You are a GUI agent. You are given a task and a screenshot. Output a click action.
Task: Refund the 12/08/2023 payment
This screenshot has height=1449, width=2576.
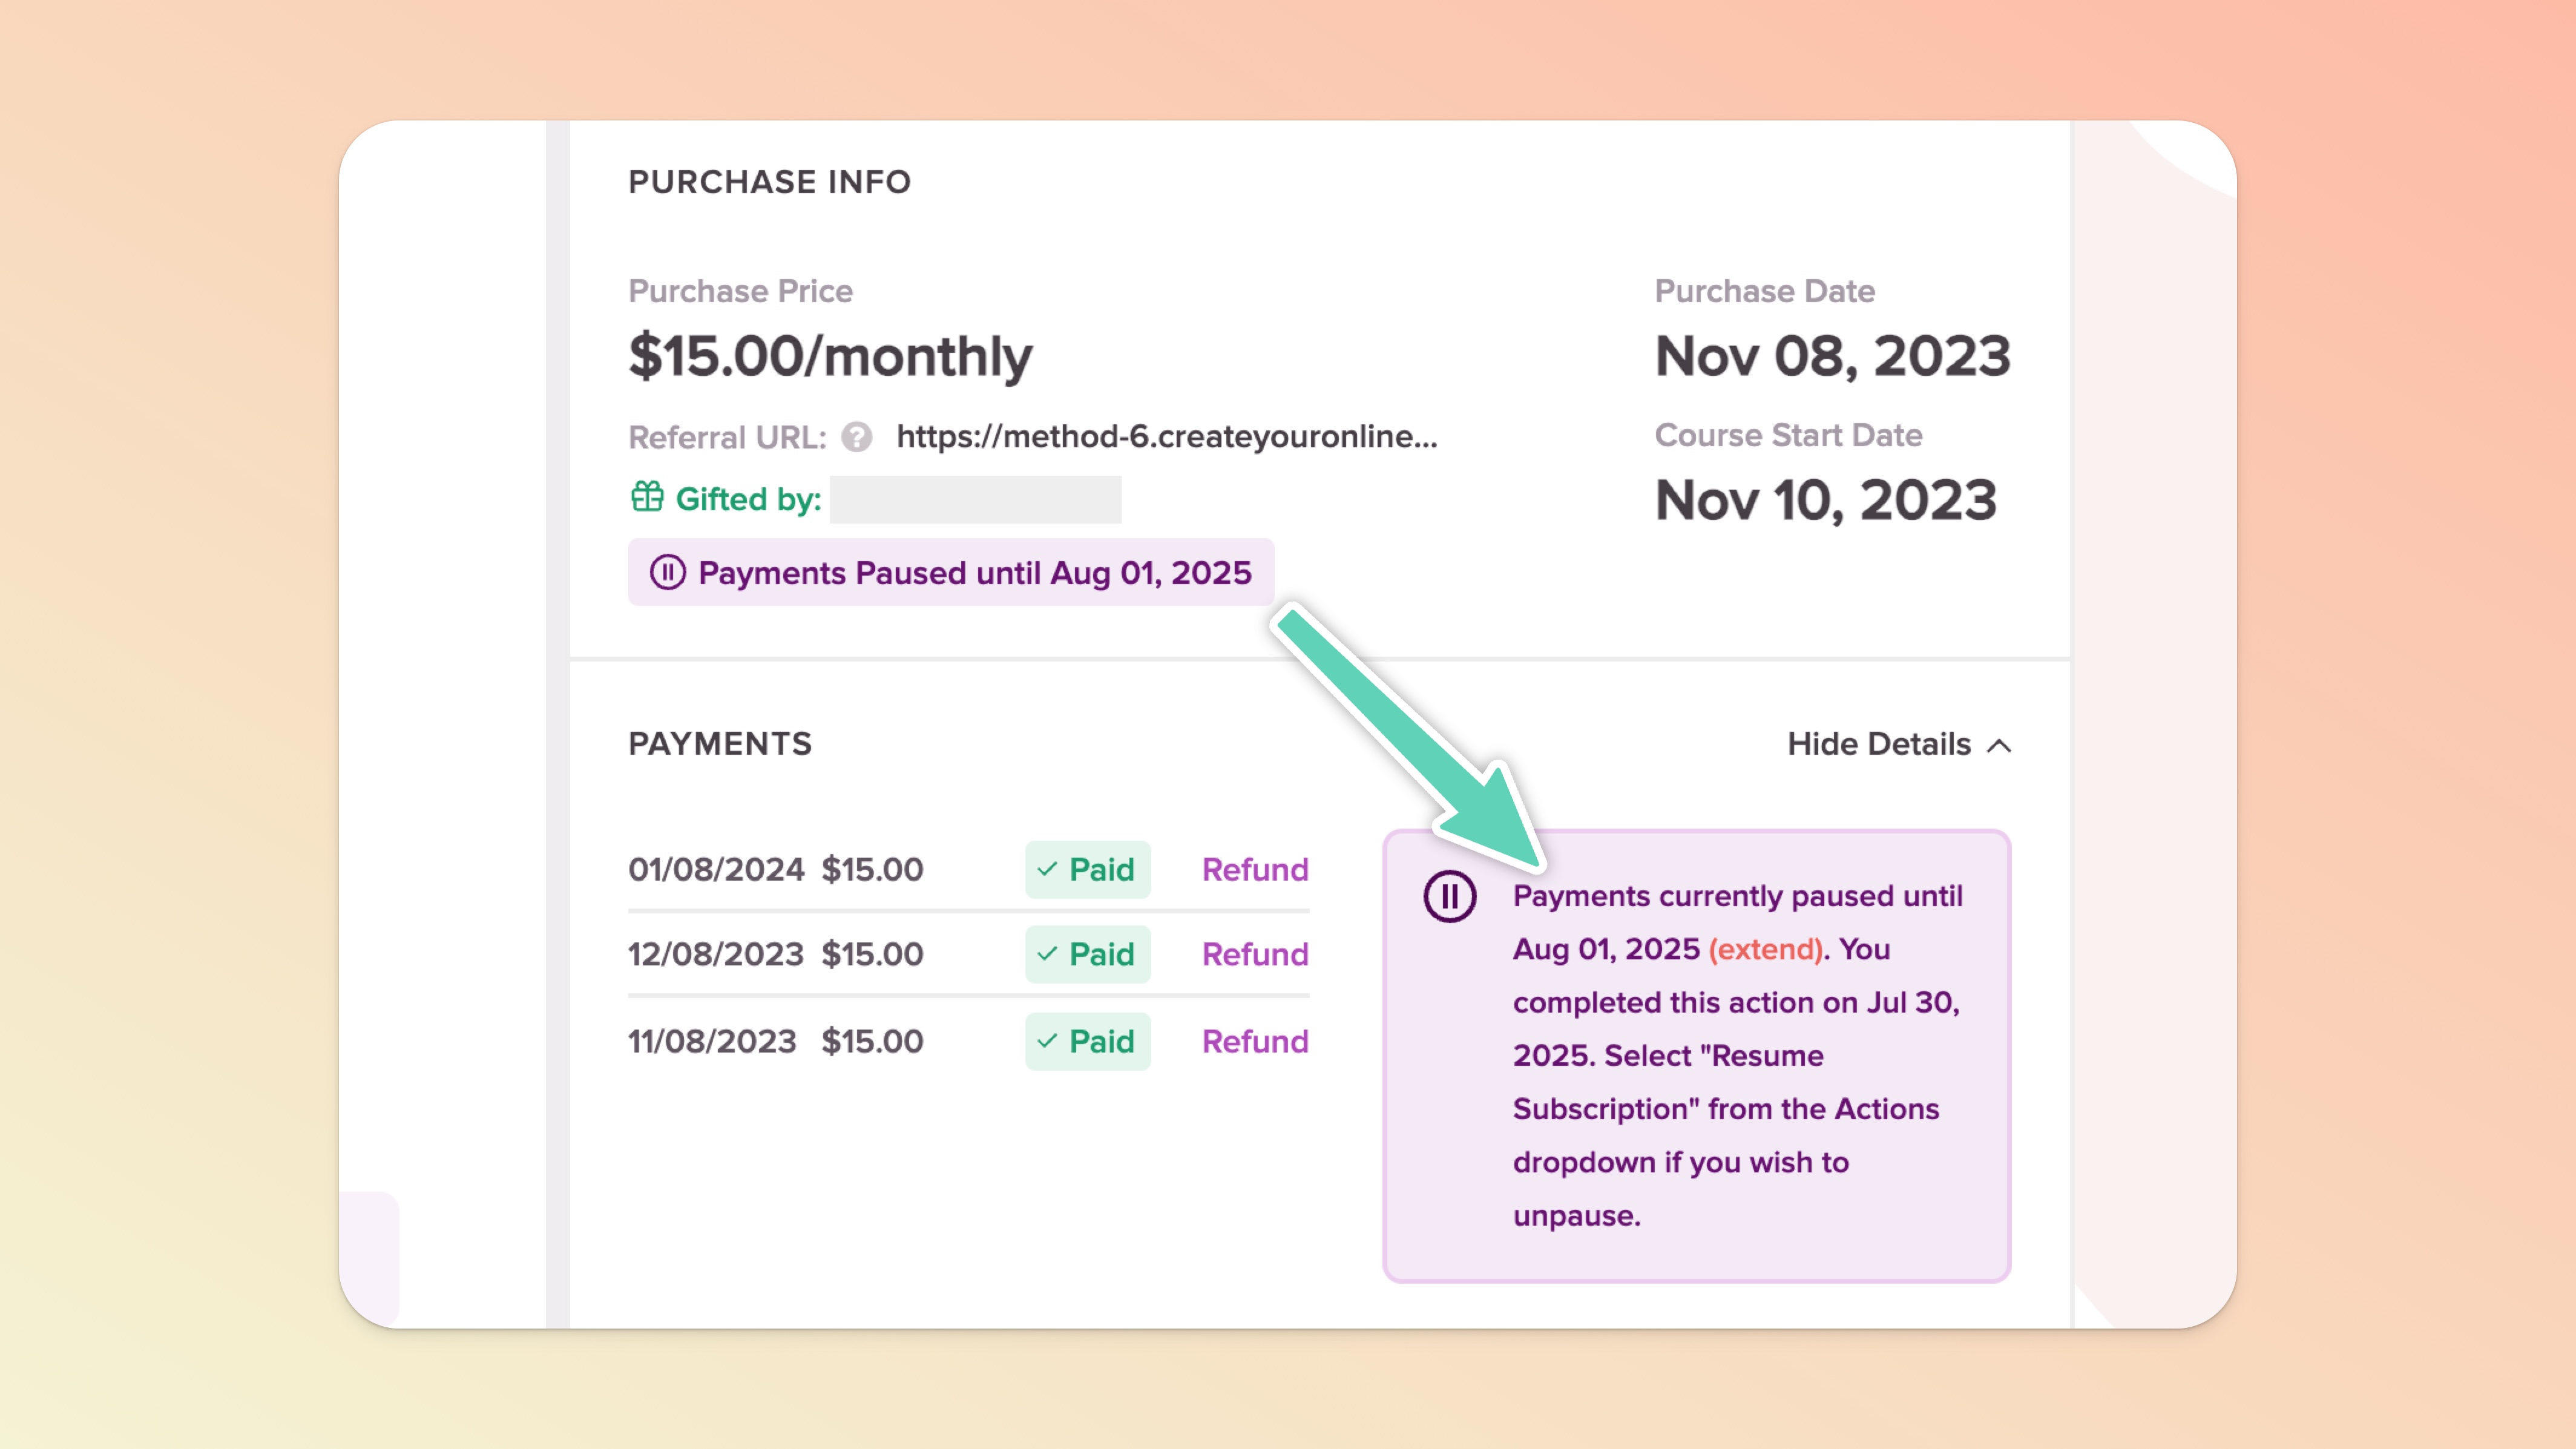pyautogui.click(x=1254, y=954)
